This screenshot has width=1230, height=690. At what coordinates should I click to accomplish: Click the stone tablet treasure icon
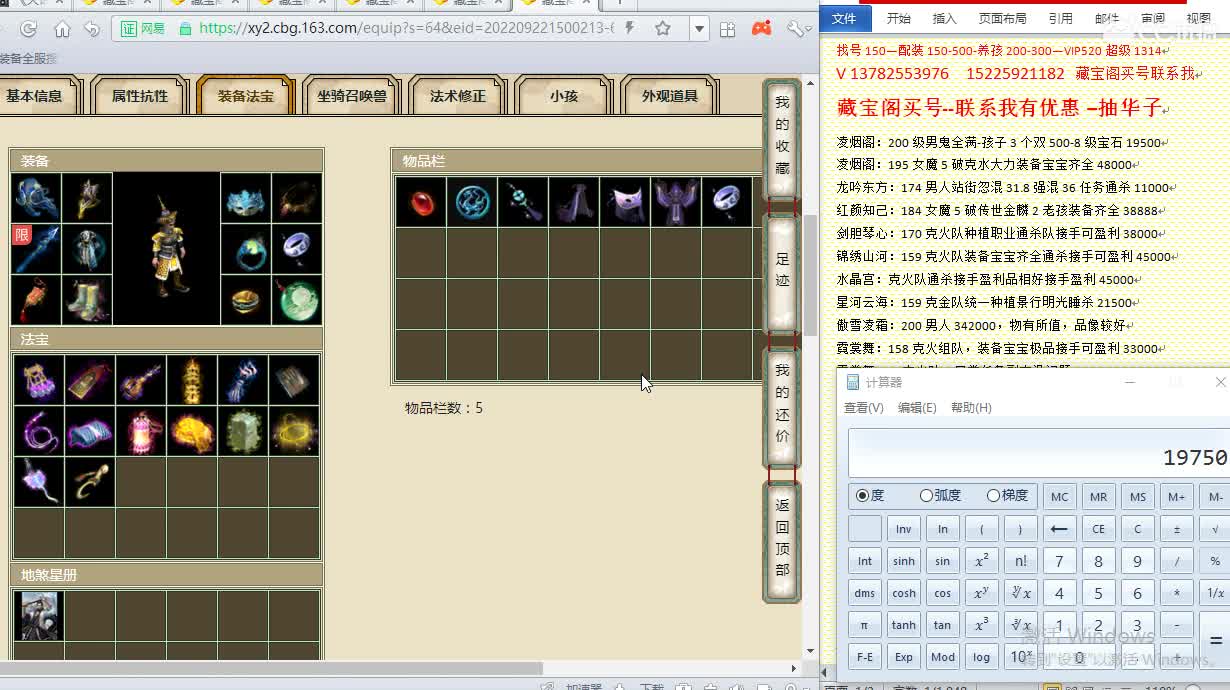click(242, 431)
